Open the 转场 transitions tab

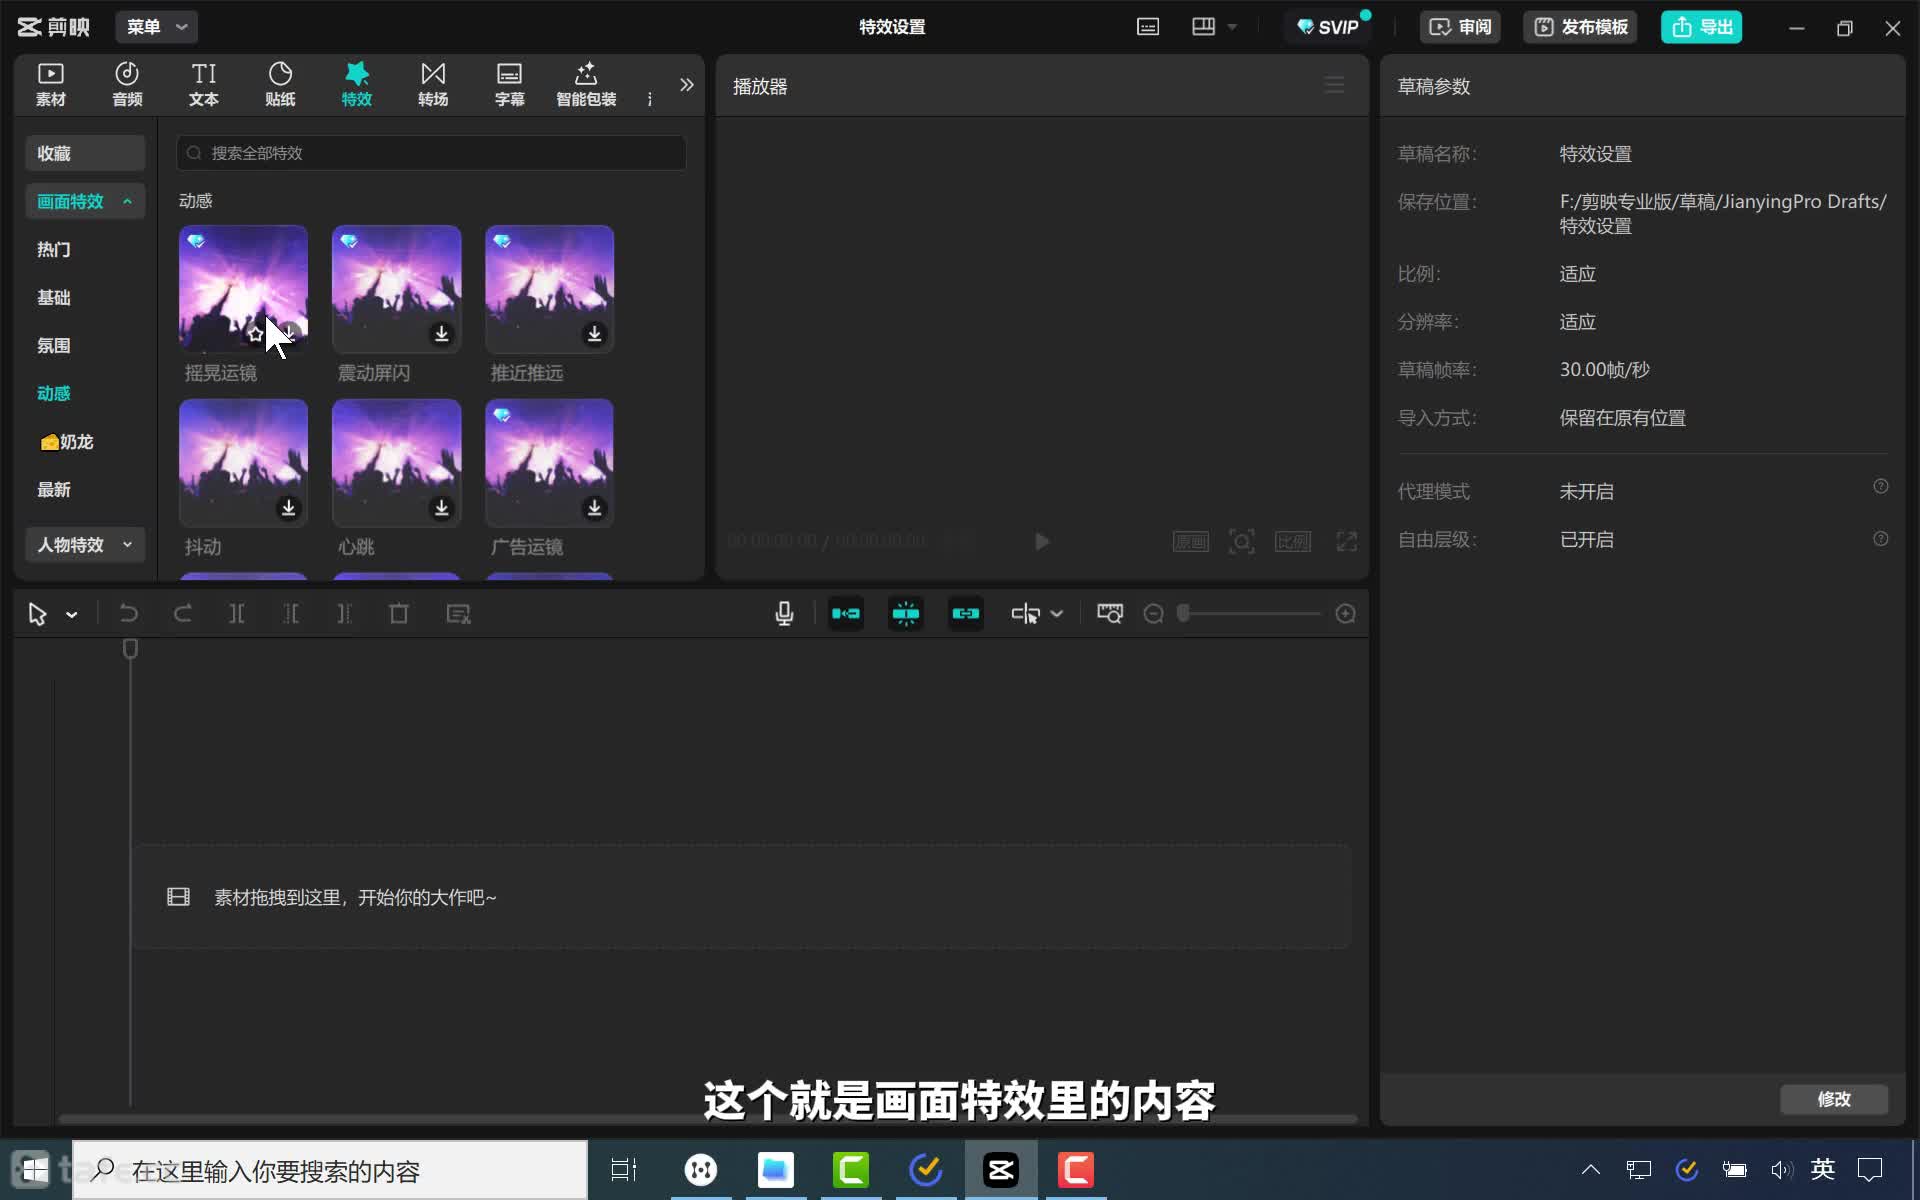(x=433, y=84)
